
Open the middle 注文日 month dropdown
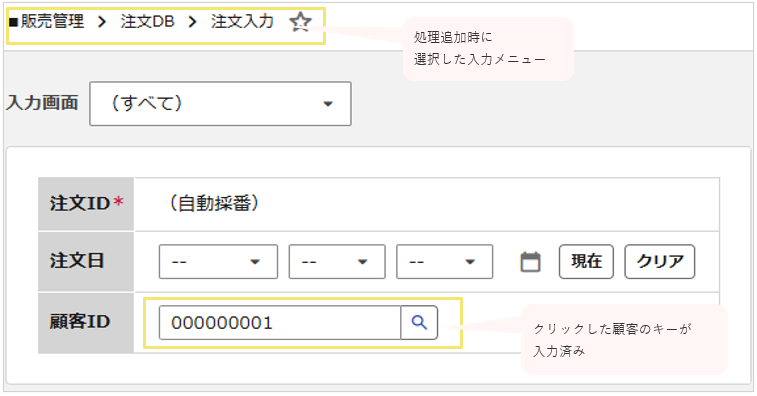pyautogui.click(x=337, y=262)
